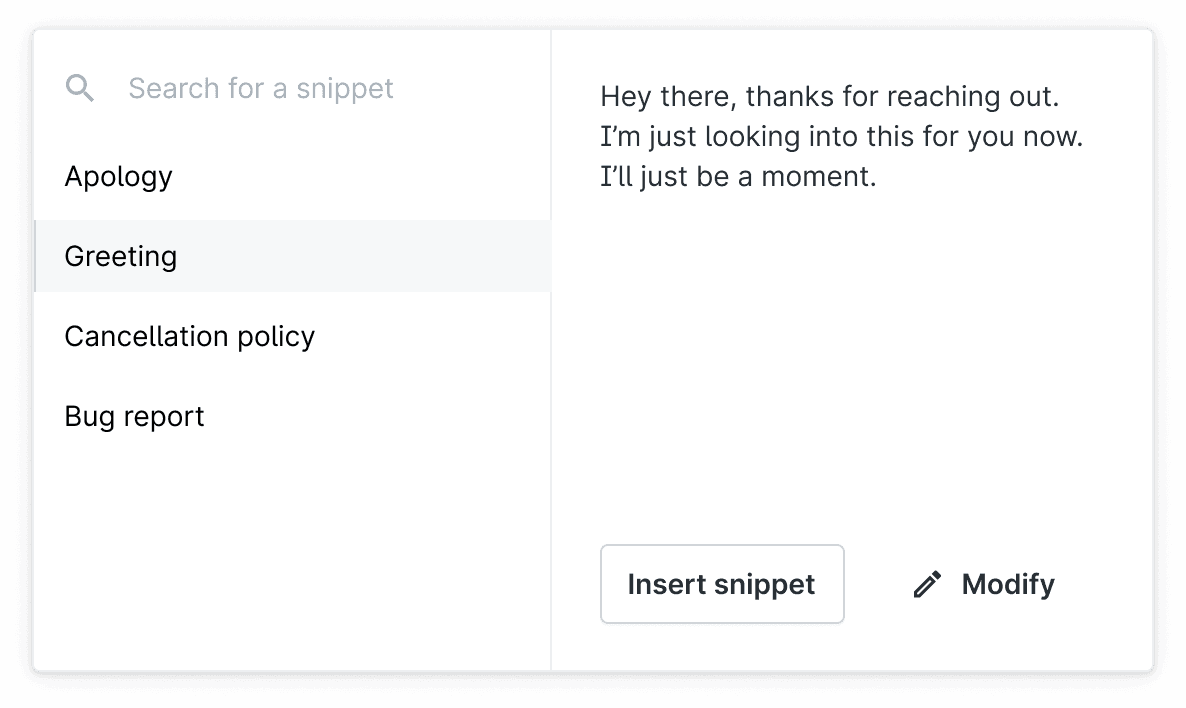Click the selected-row indicator bar beside Greeting
The height and width of the screenshot is (708, 1186).
coord(35,256)
